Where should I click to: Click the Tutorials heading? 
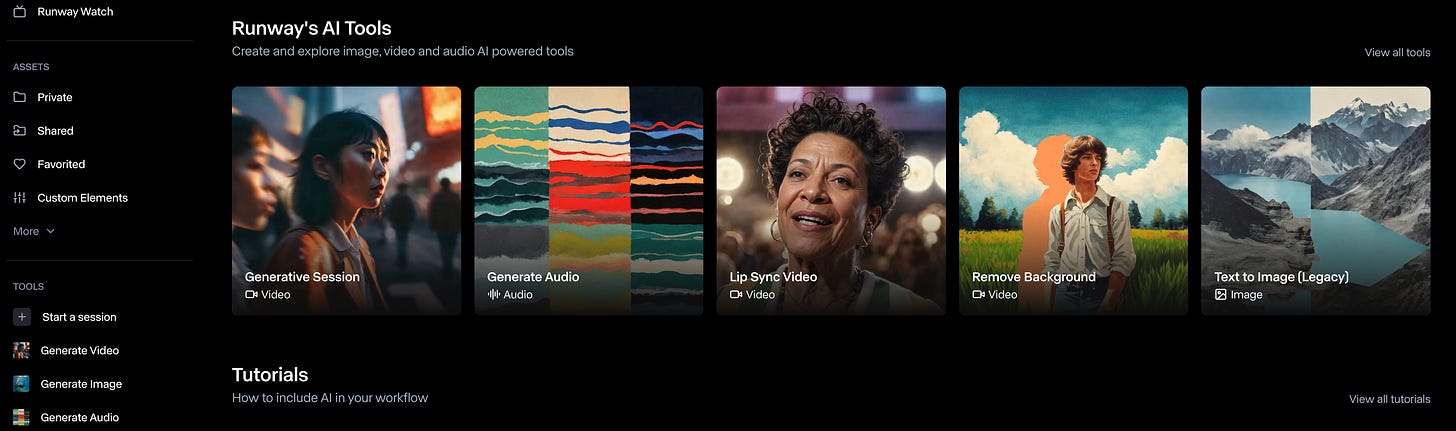point(270,375)
